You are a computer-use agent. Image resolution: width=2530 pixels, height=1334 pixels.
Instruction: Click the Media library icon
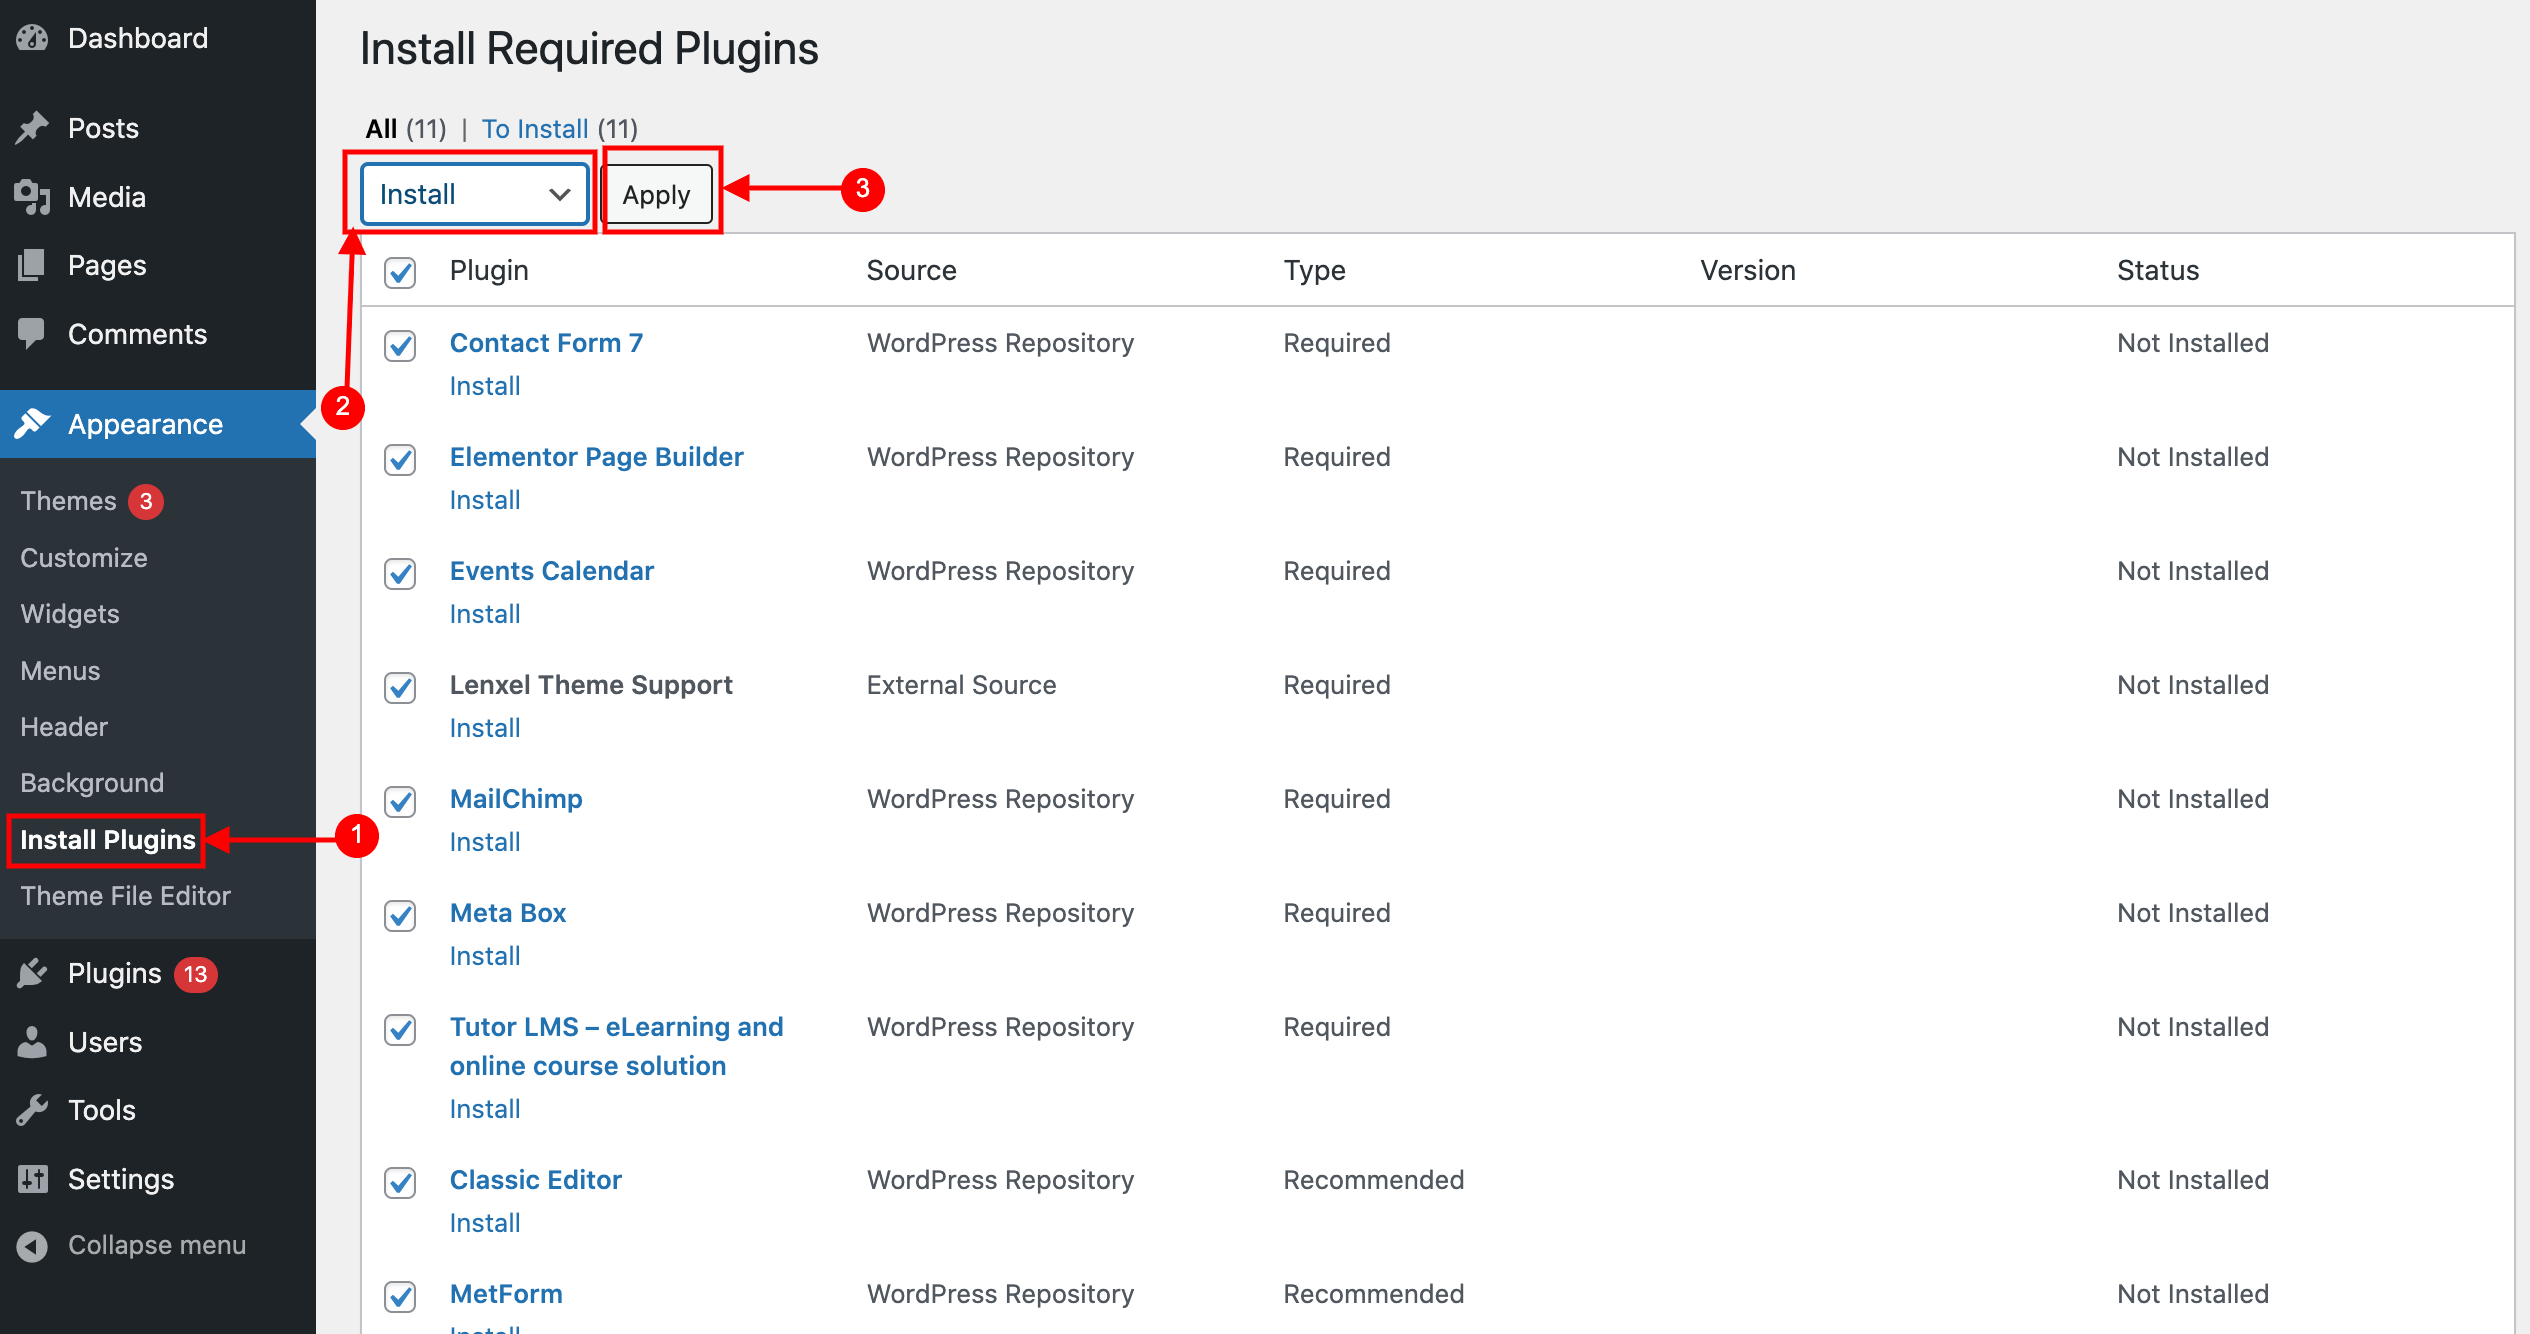[x=32, y=197]
